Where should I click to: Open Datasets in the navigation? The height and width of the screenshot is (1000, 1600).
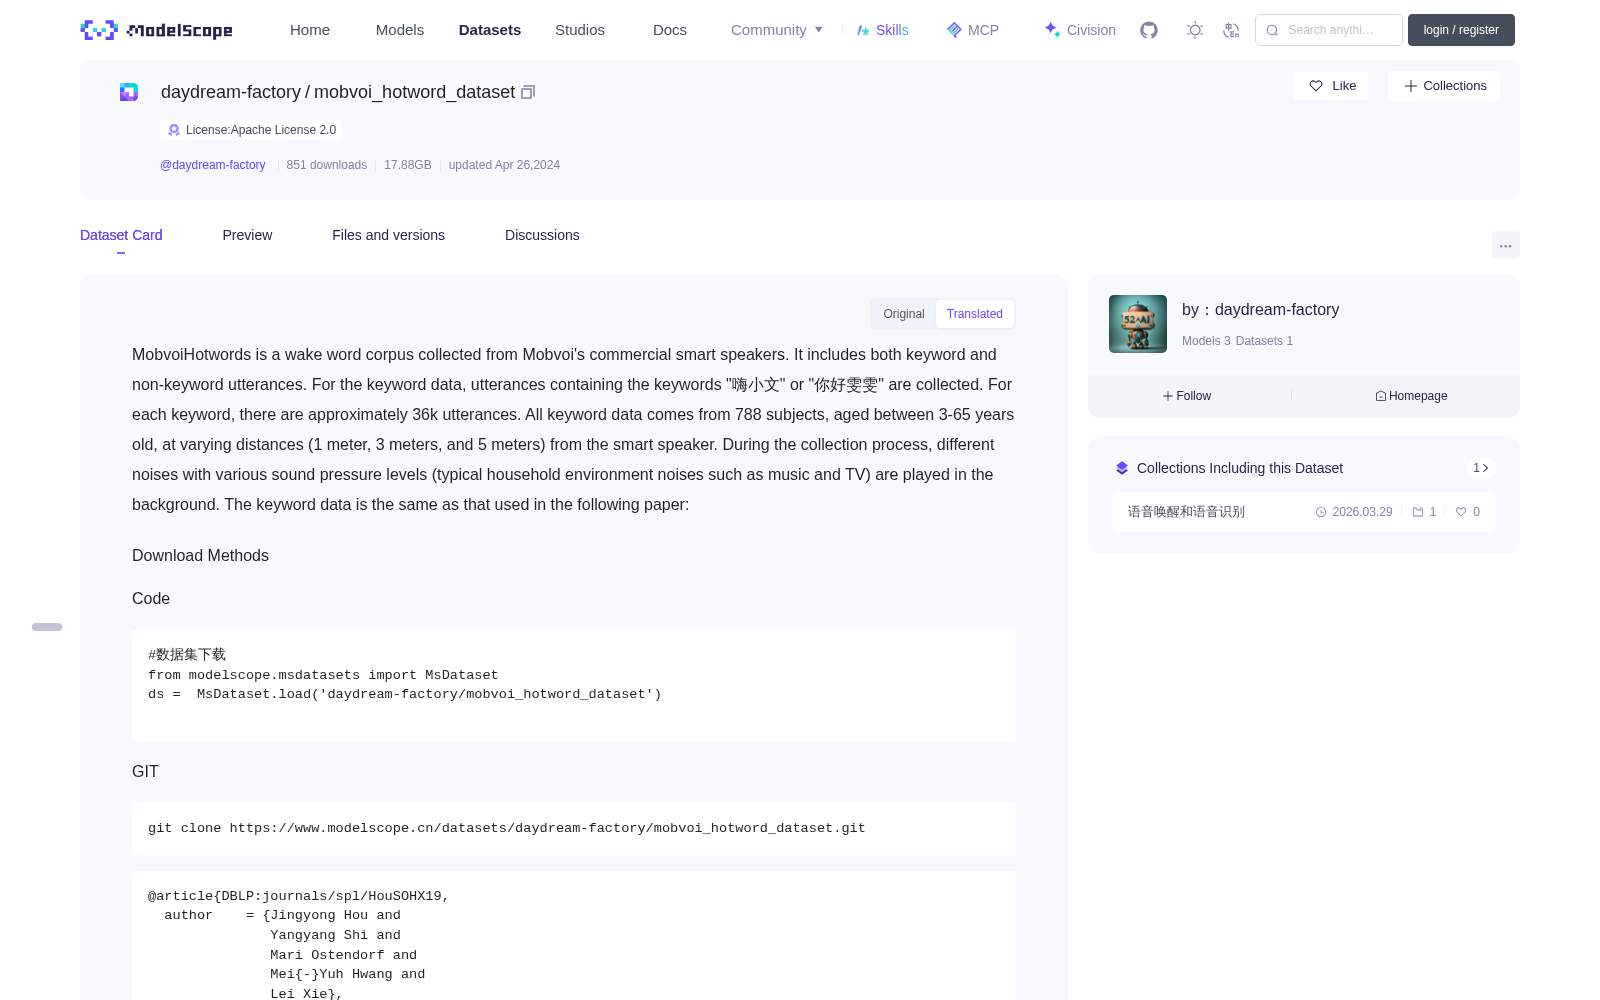[490, 30]
